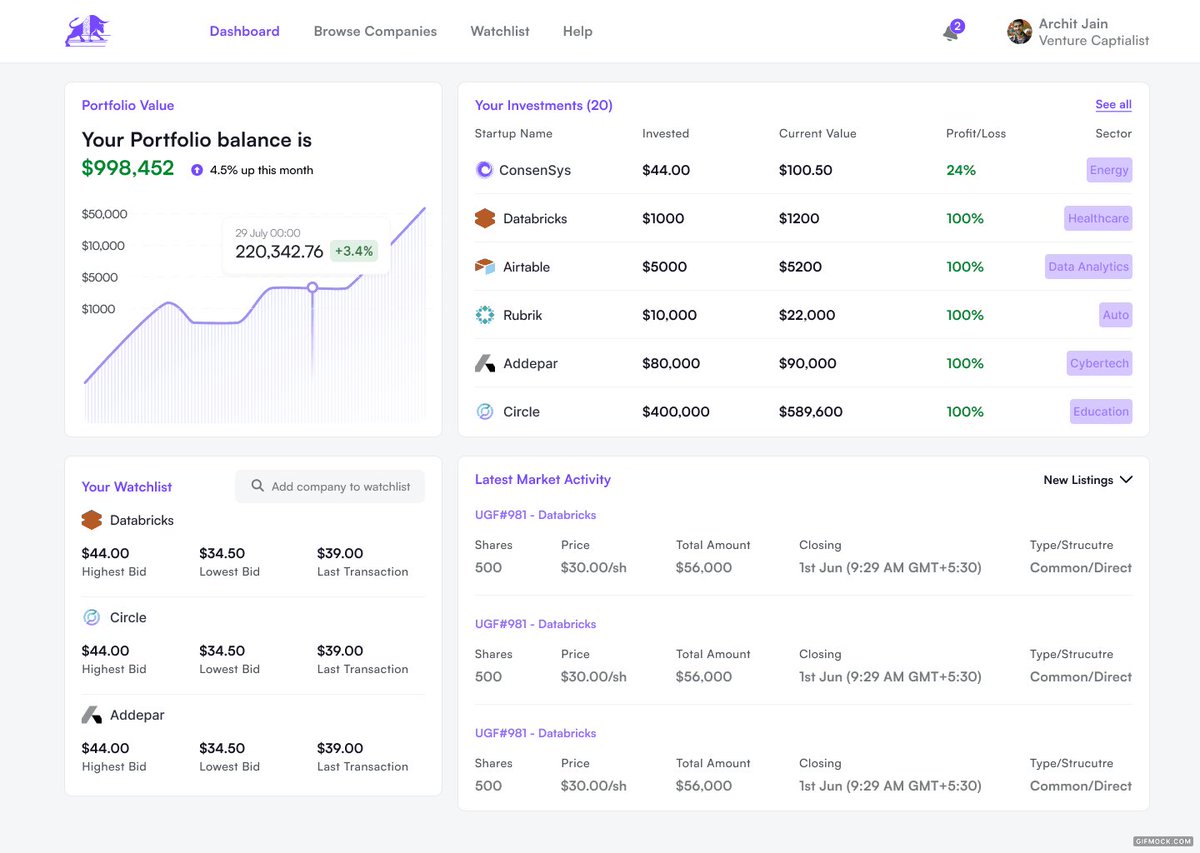Click the up-arrow icon beside 4.5% up
This screenshot has height=853, width=1200.
[x=197, y=170]
